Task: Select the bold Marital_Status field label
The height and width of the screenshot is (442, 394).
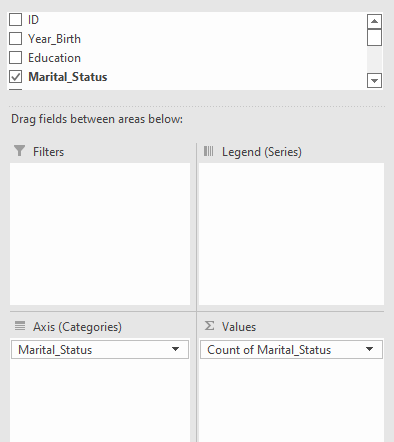Action: (68, 77)
